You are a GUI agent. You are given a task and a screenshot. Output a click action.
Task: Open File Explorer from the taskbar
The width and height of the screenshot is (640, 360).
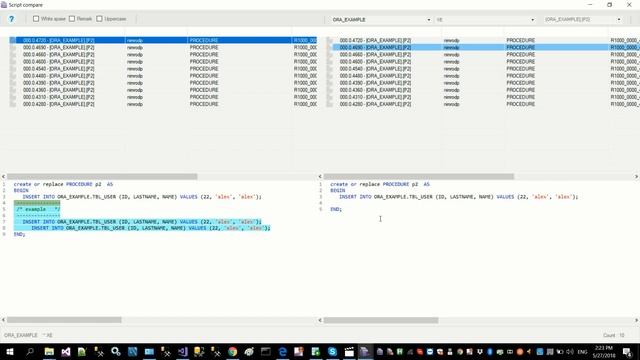(x=49, y=351)
